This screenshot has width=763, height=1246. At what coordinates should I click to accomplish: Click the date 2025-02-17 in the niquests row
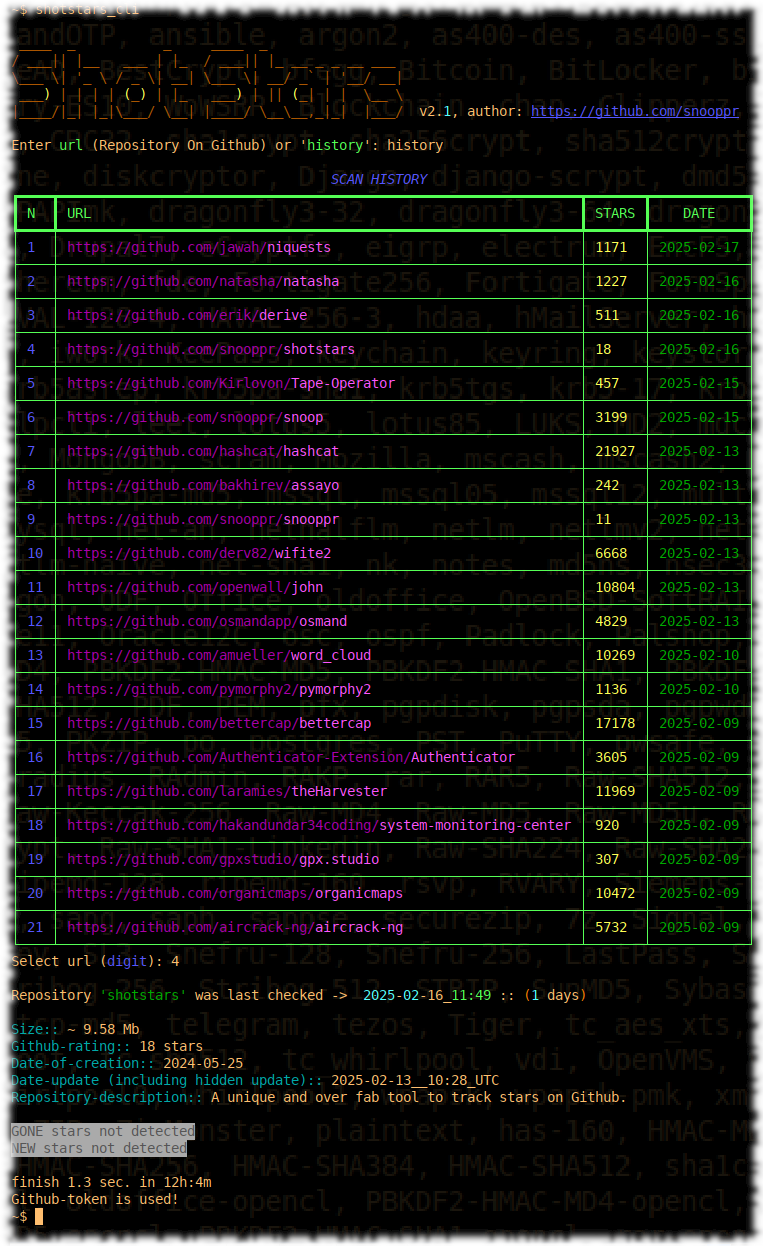pos(699,247)
